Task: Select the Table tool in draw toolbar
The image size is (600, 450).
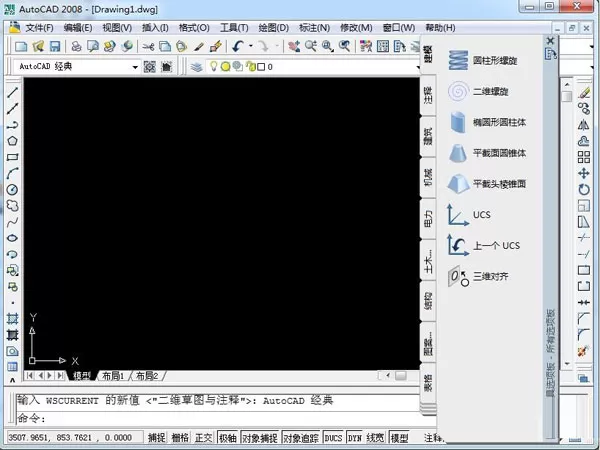Action: click(12, 367)
